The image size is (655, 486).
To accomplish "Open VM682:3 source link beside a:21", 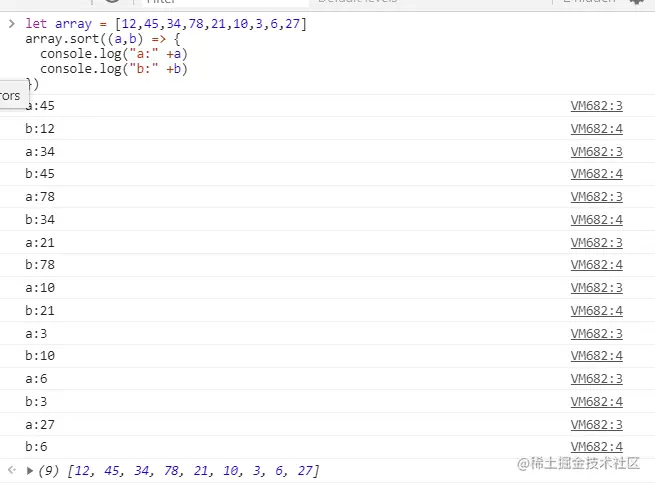I will click(x=597, y=243).
